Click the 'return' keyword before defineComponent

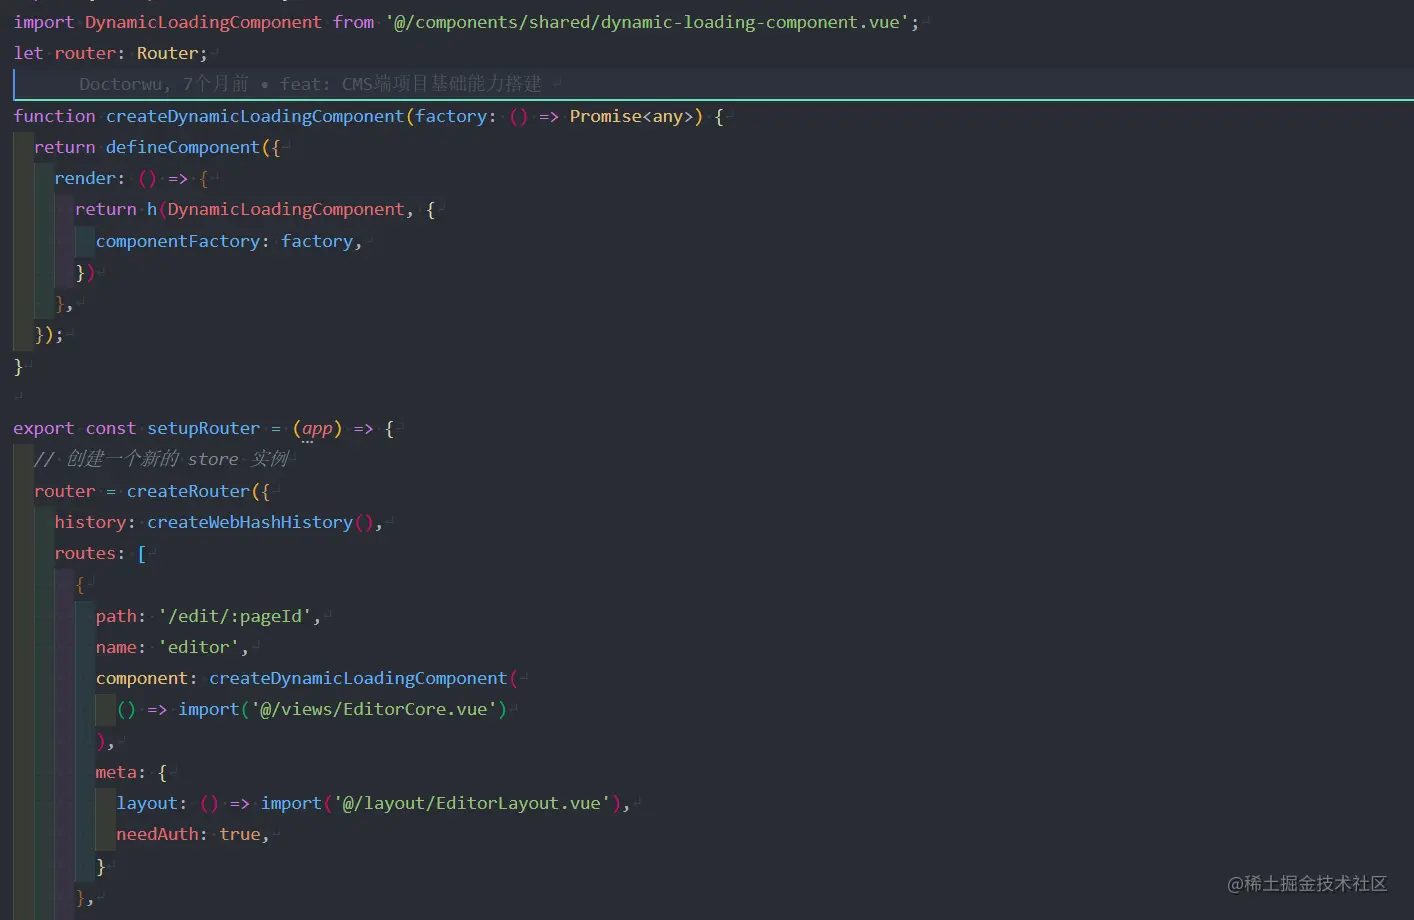(65, 147)
